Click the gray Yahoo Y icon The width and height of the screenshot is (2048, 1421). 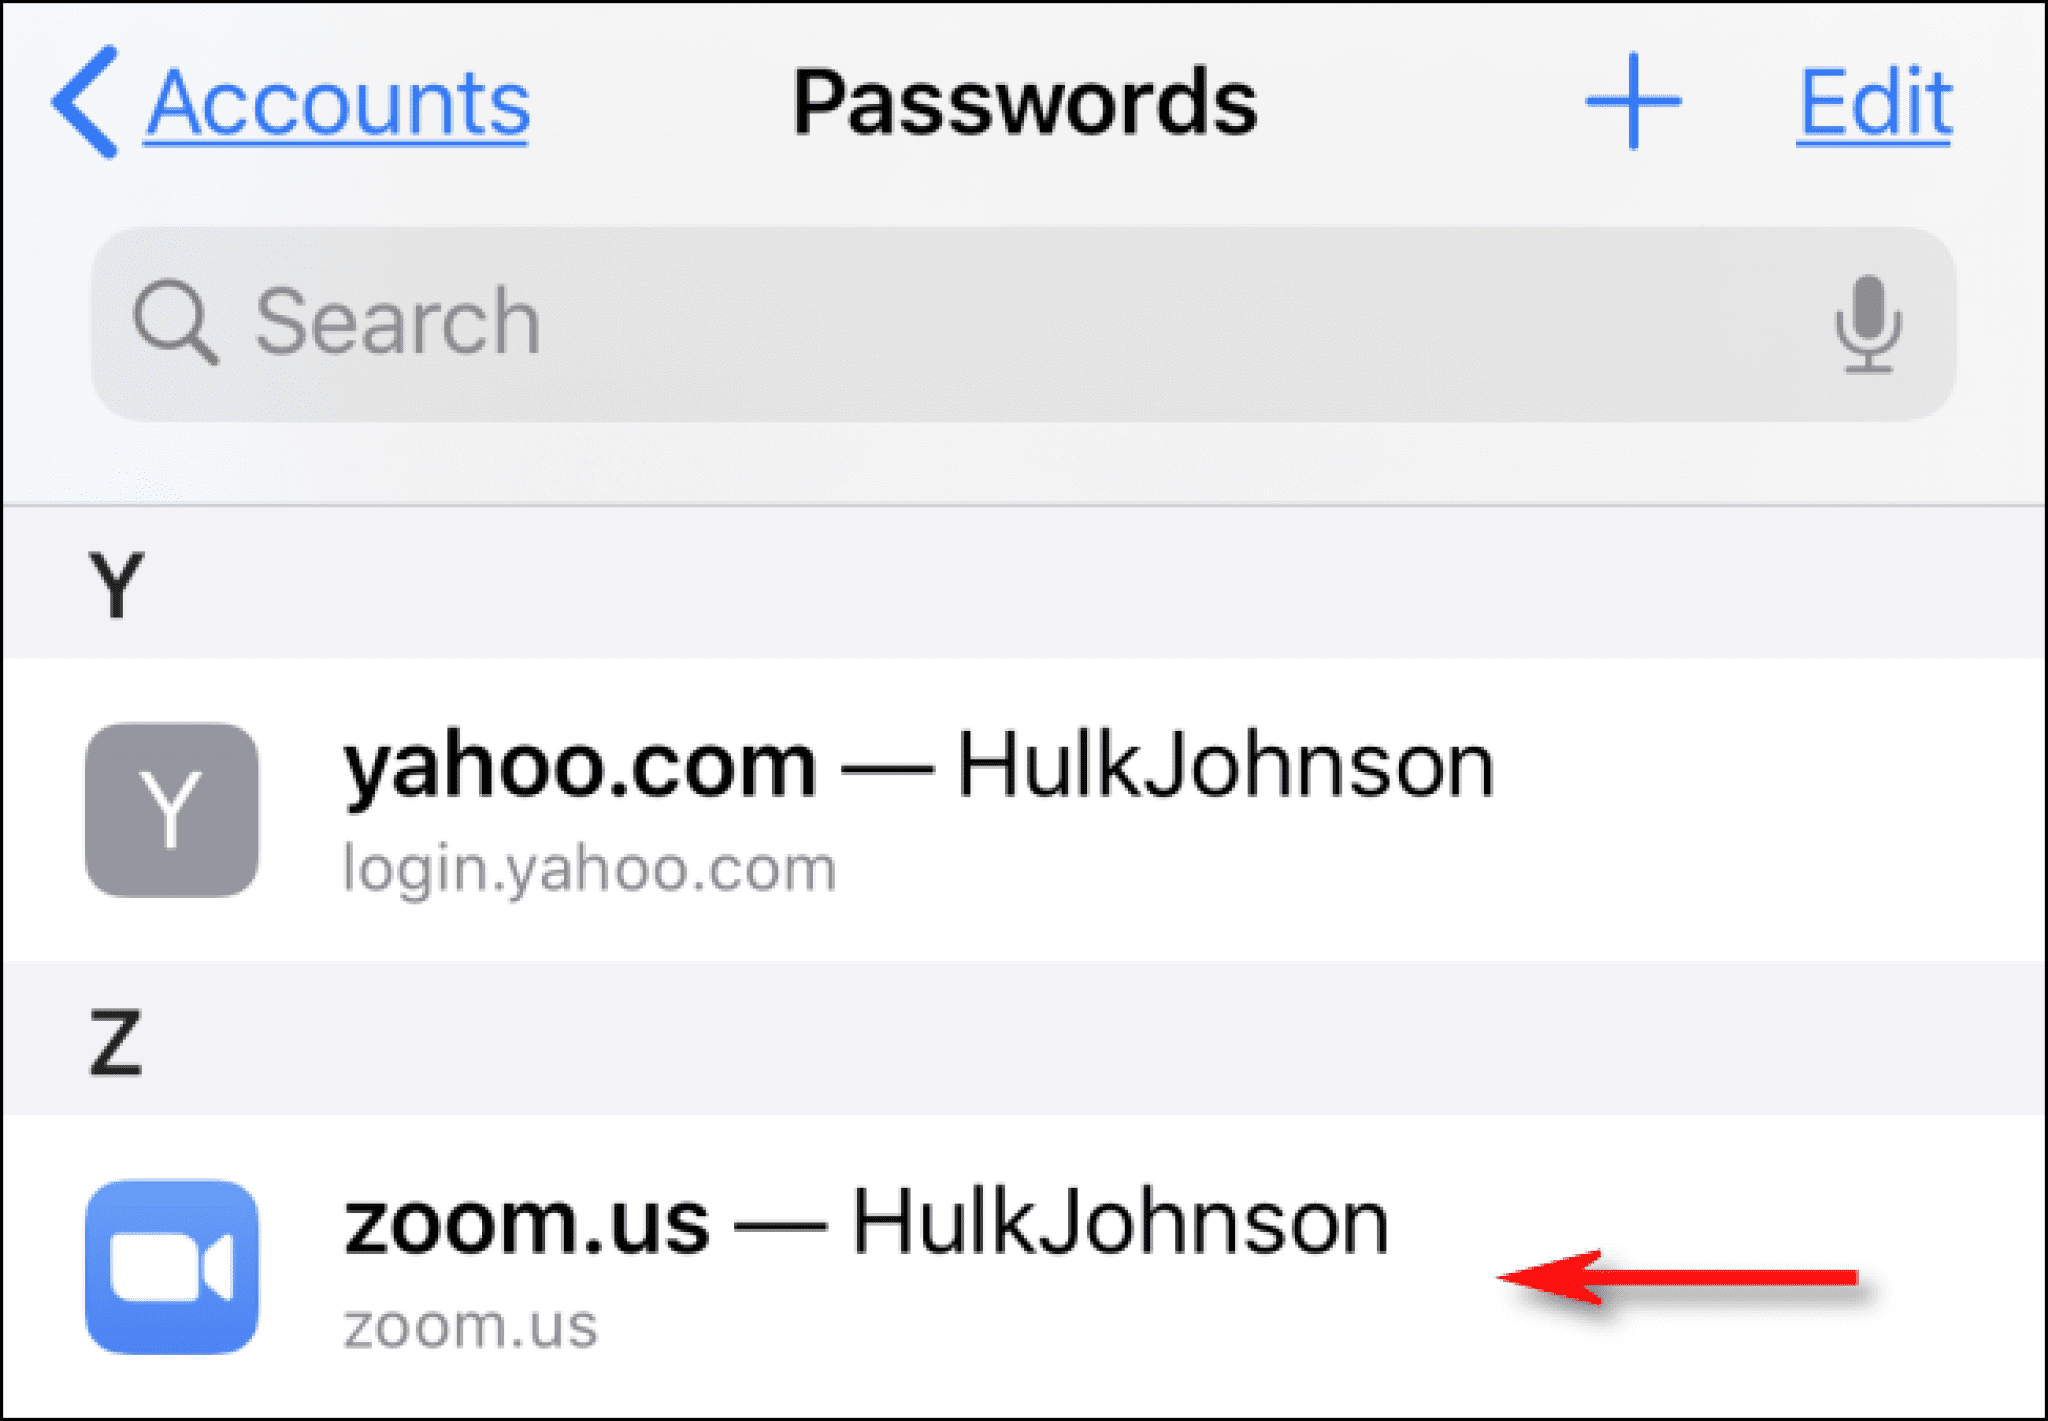[172, 810]
